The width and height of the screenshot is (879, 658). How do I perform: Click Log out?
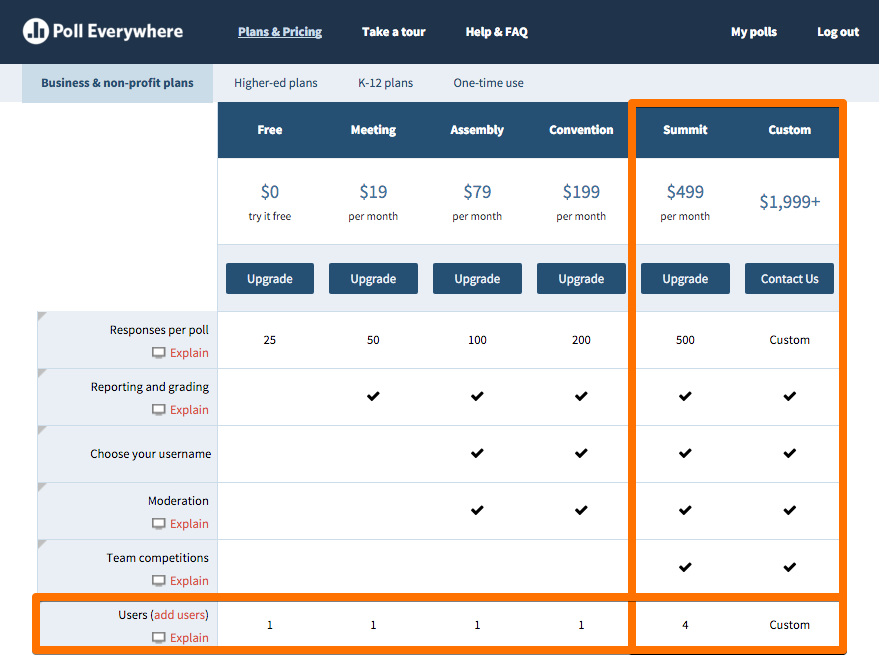click(838, 32)
